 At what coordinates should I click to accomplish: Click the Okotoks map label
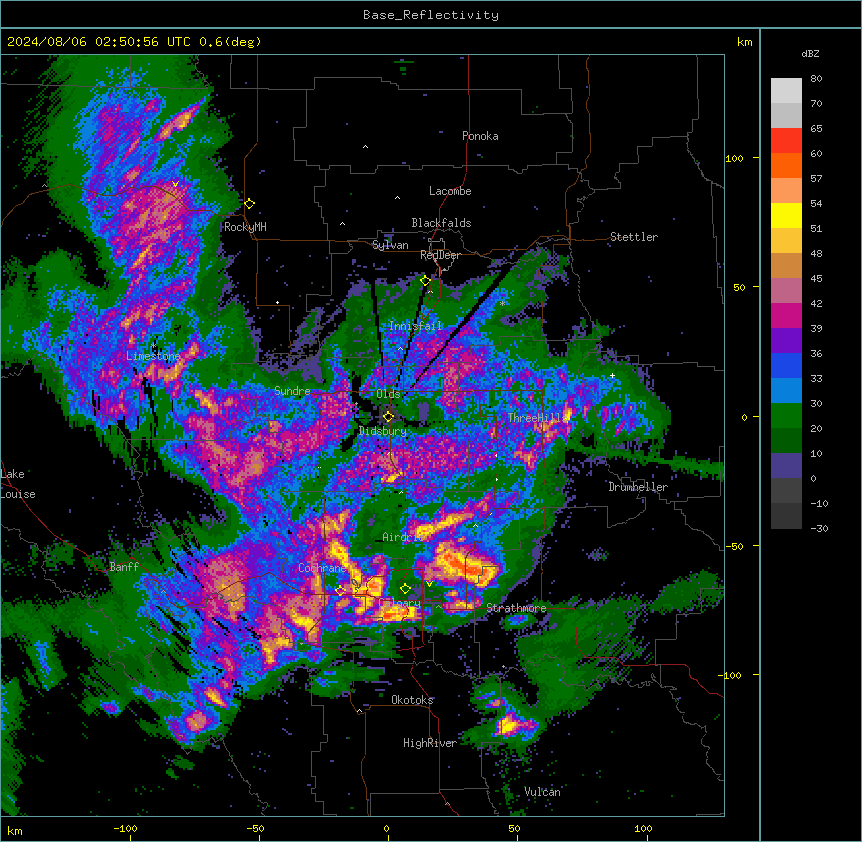pos(412,700)
